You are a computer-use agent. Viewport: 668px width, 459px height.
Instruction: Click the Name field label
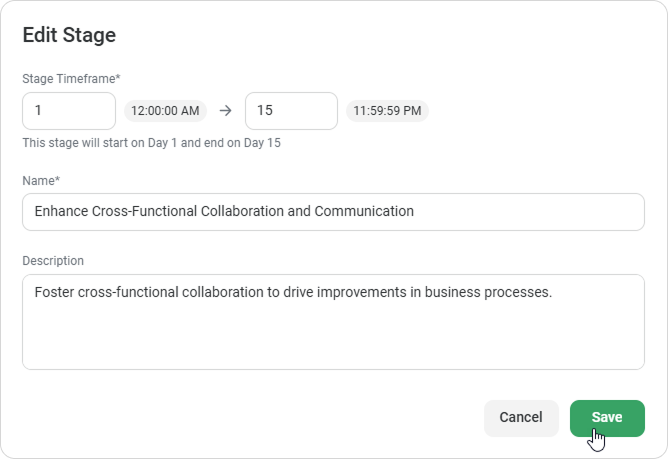coord(41,180)
